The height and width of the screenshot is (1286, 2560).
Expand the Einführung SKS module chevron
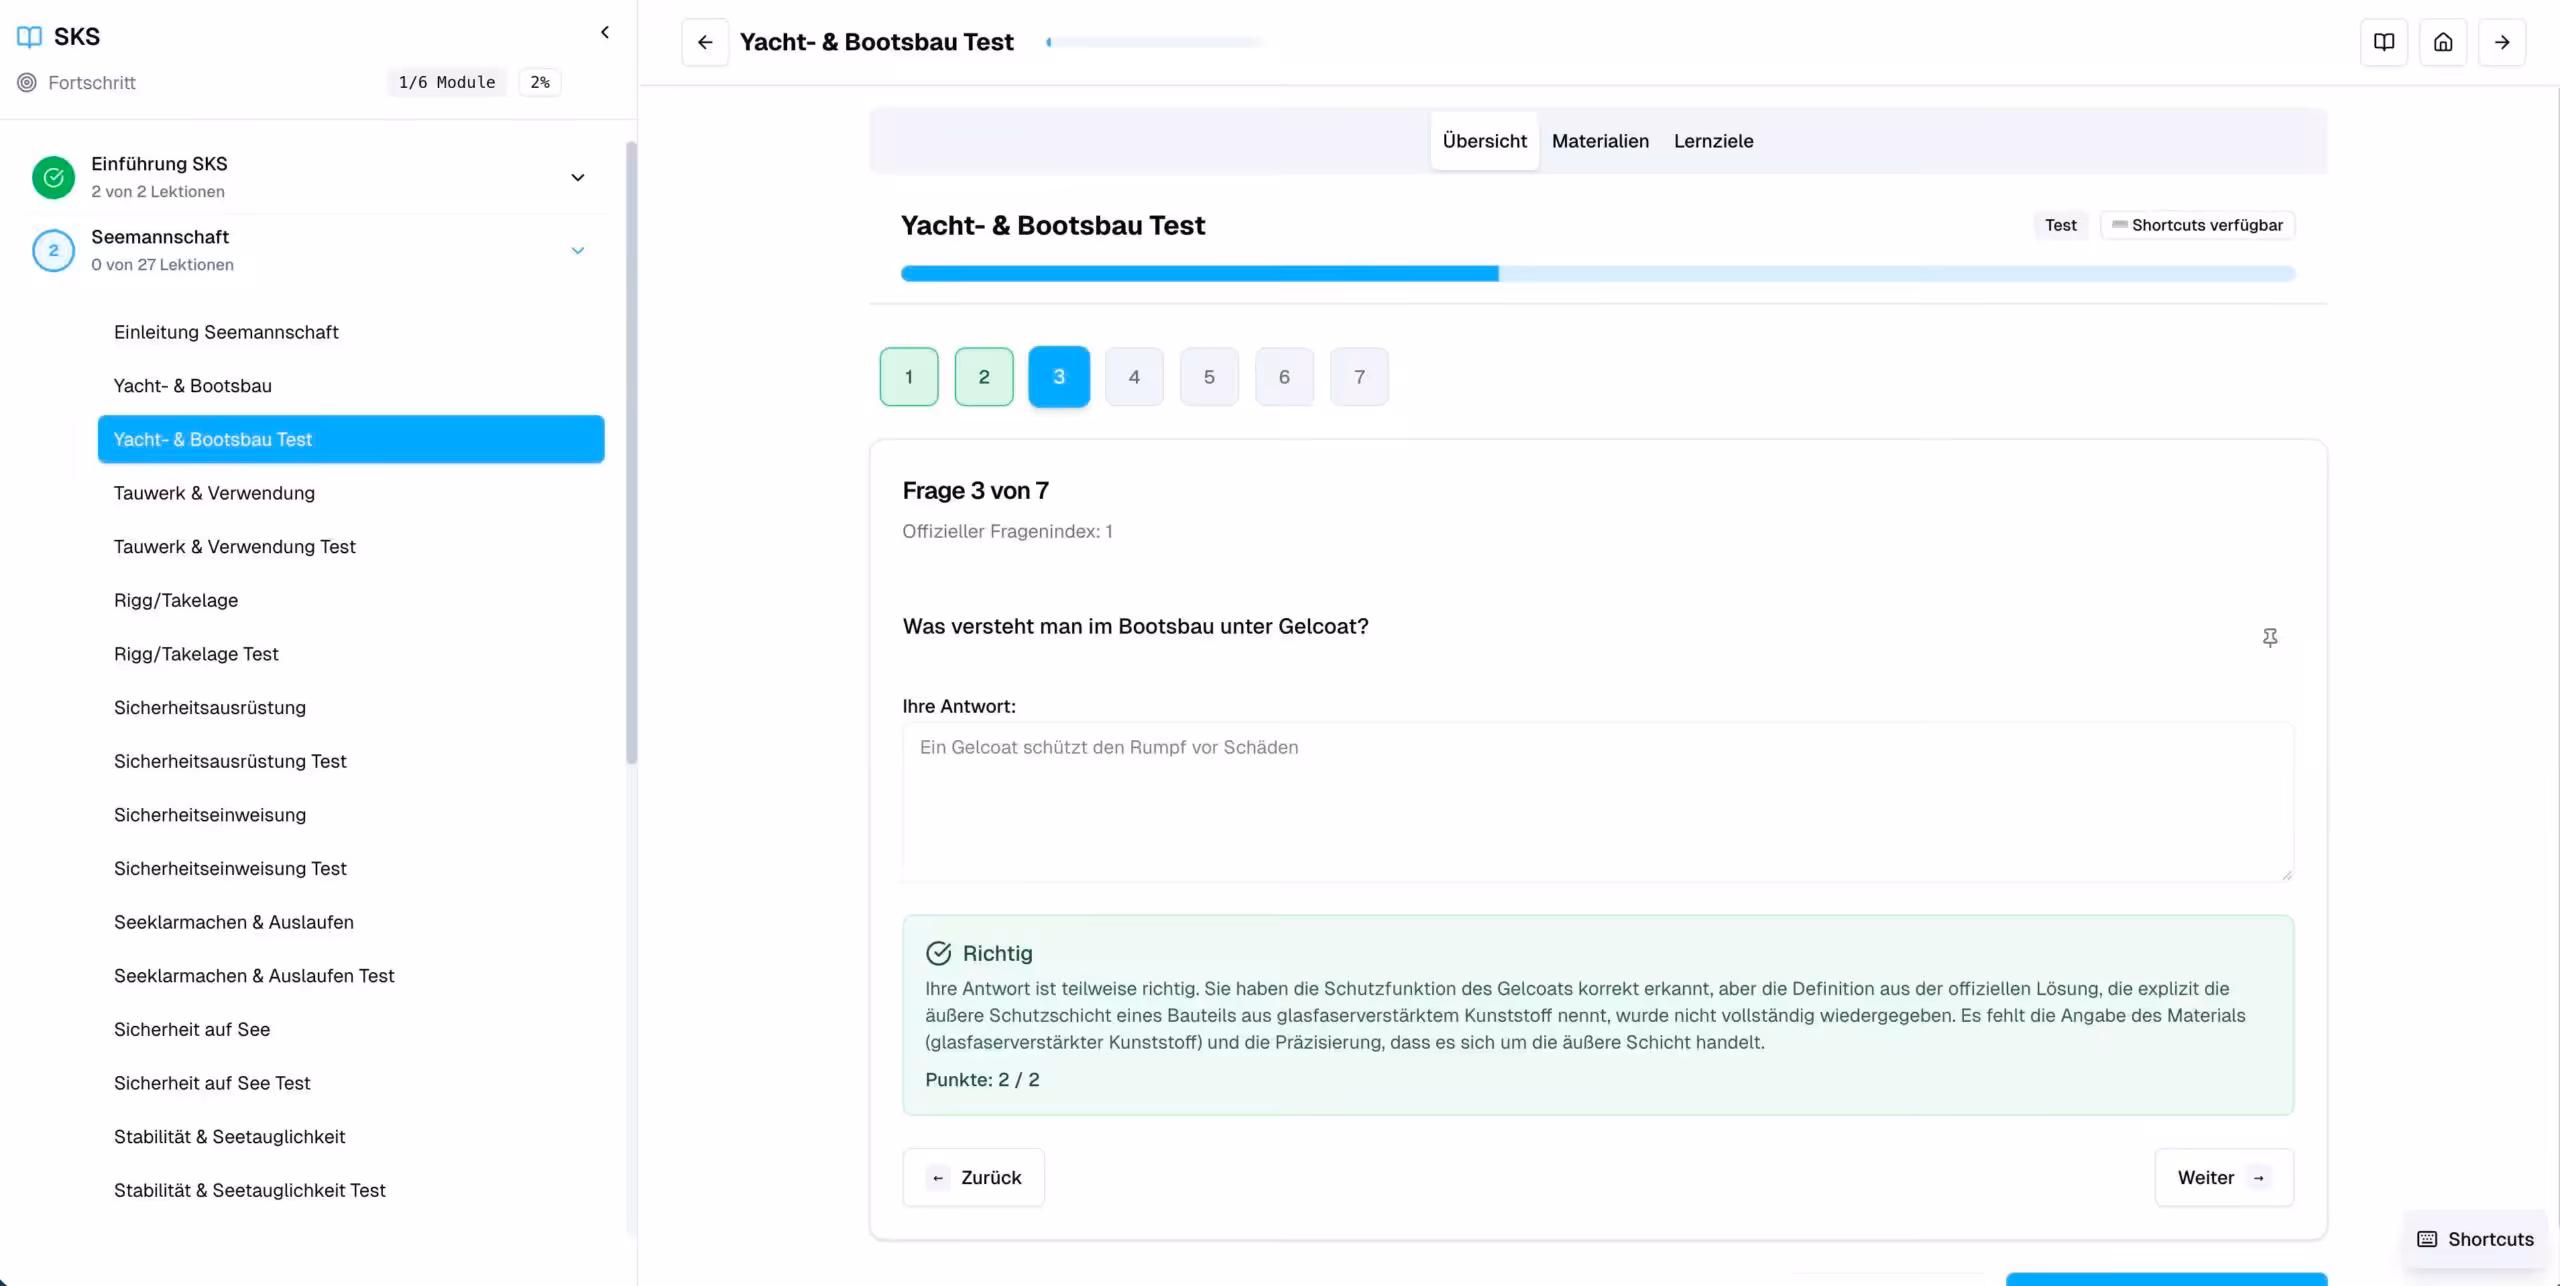click(x=578, y=178)
